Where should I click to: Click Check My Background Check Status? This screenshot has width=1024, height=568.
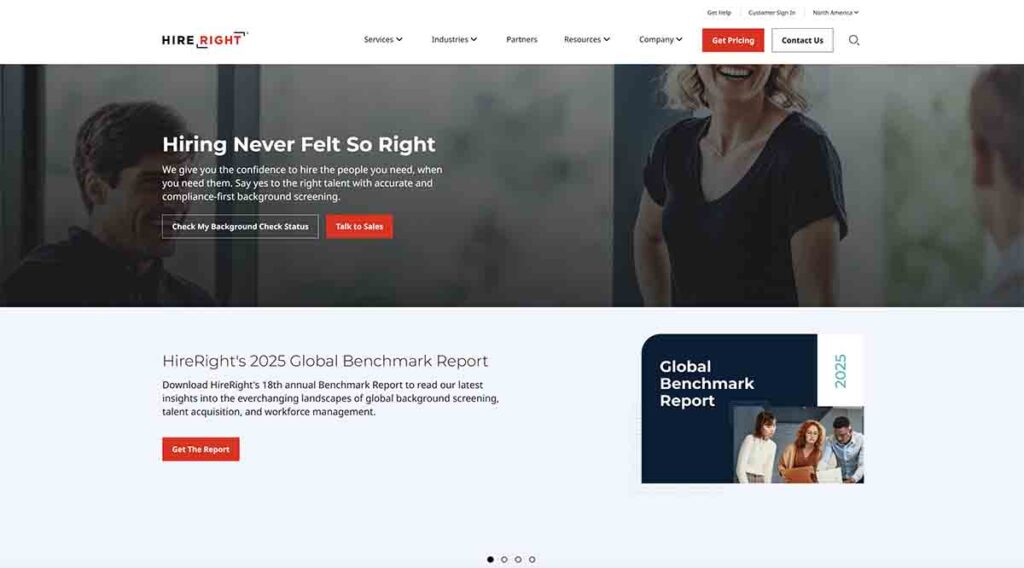[240, 227]
